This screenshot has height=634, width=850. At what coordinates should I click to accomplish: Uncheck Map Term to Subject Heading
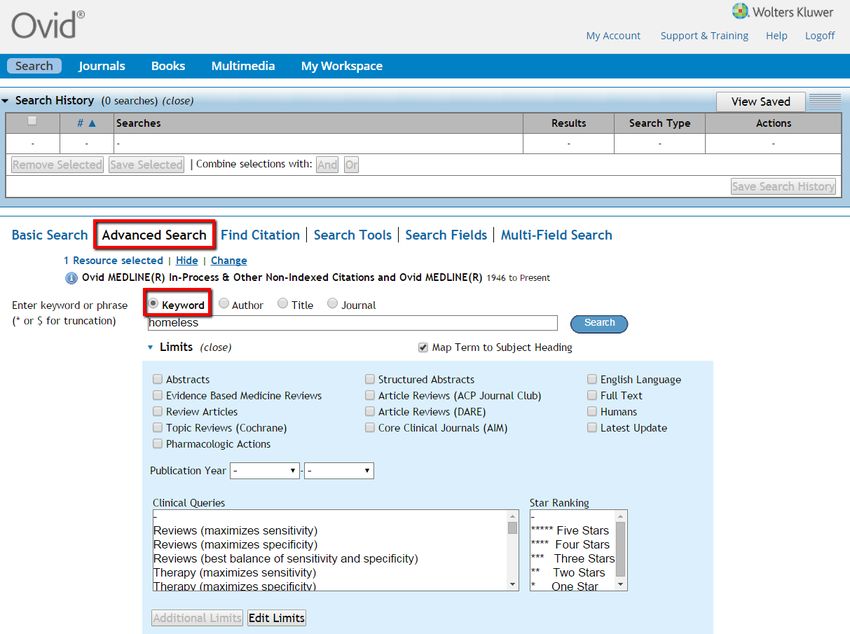click(423, 347)
